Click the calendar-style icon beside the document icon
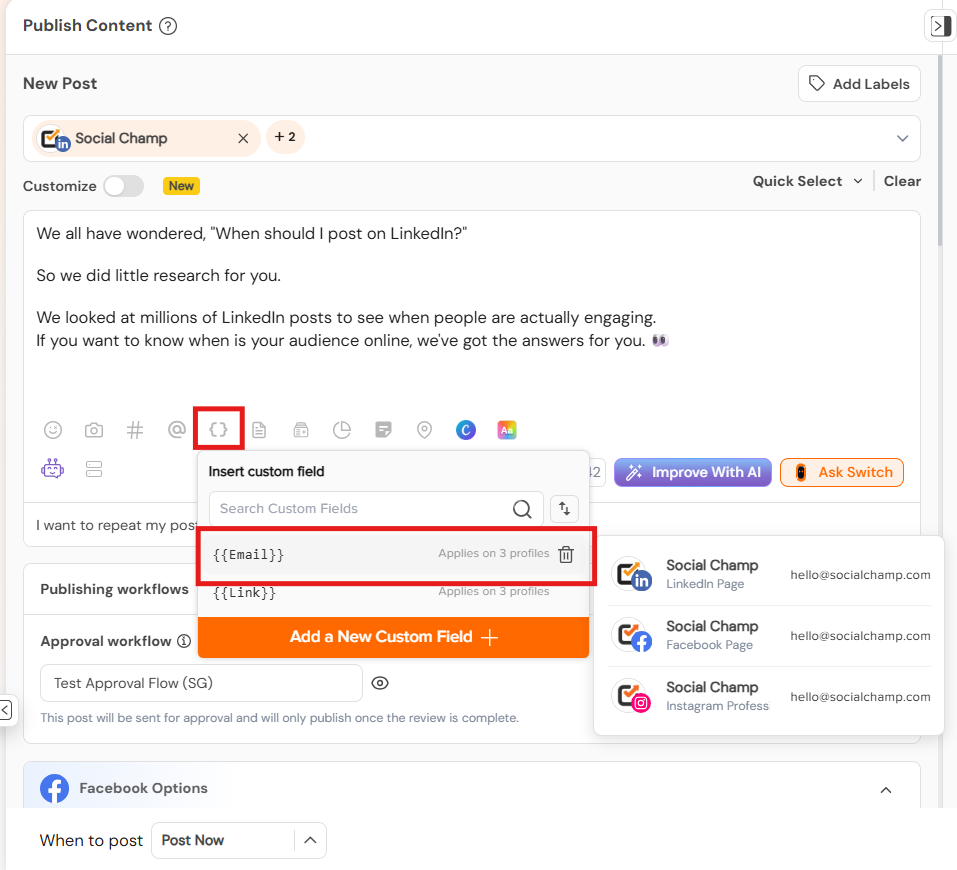 pyautogui.click(x=301, y=430)
